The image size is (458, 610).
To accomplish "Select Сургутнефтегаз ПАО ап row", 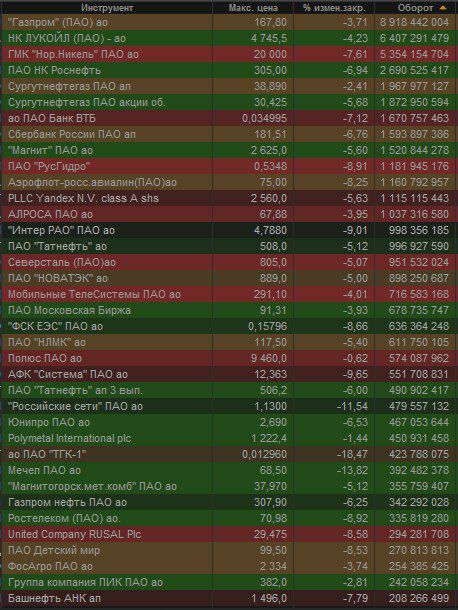I will [x=229, y=86].
